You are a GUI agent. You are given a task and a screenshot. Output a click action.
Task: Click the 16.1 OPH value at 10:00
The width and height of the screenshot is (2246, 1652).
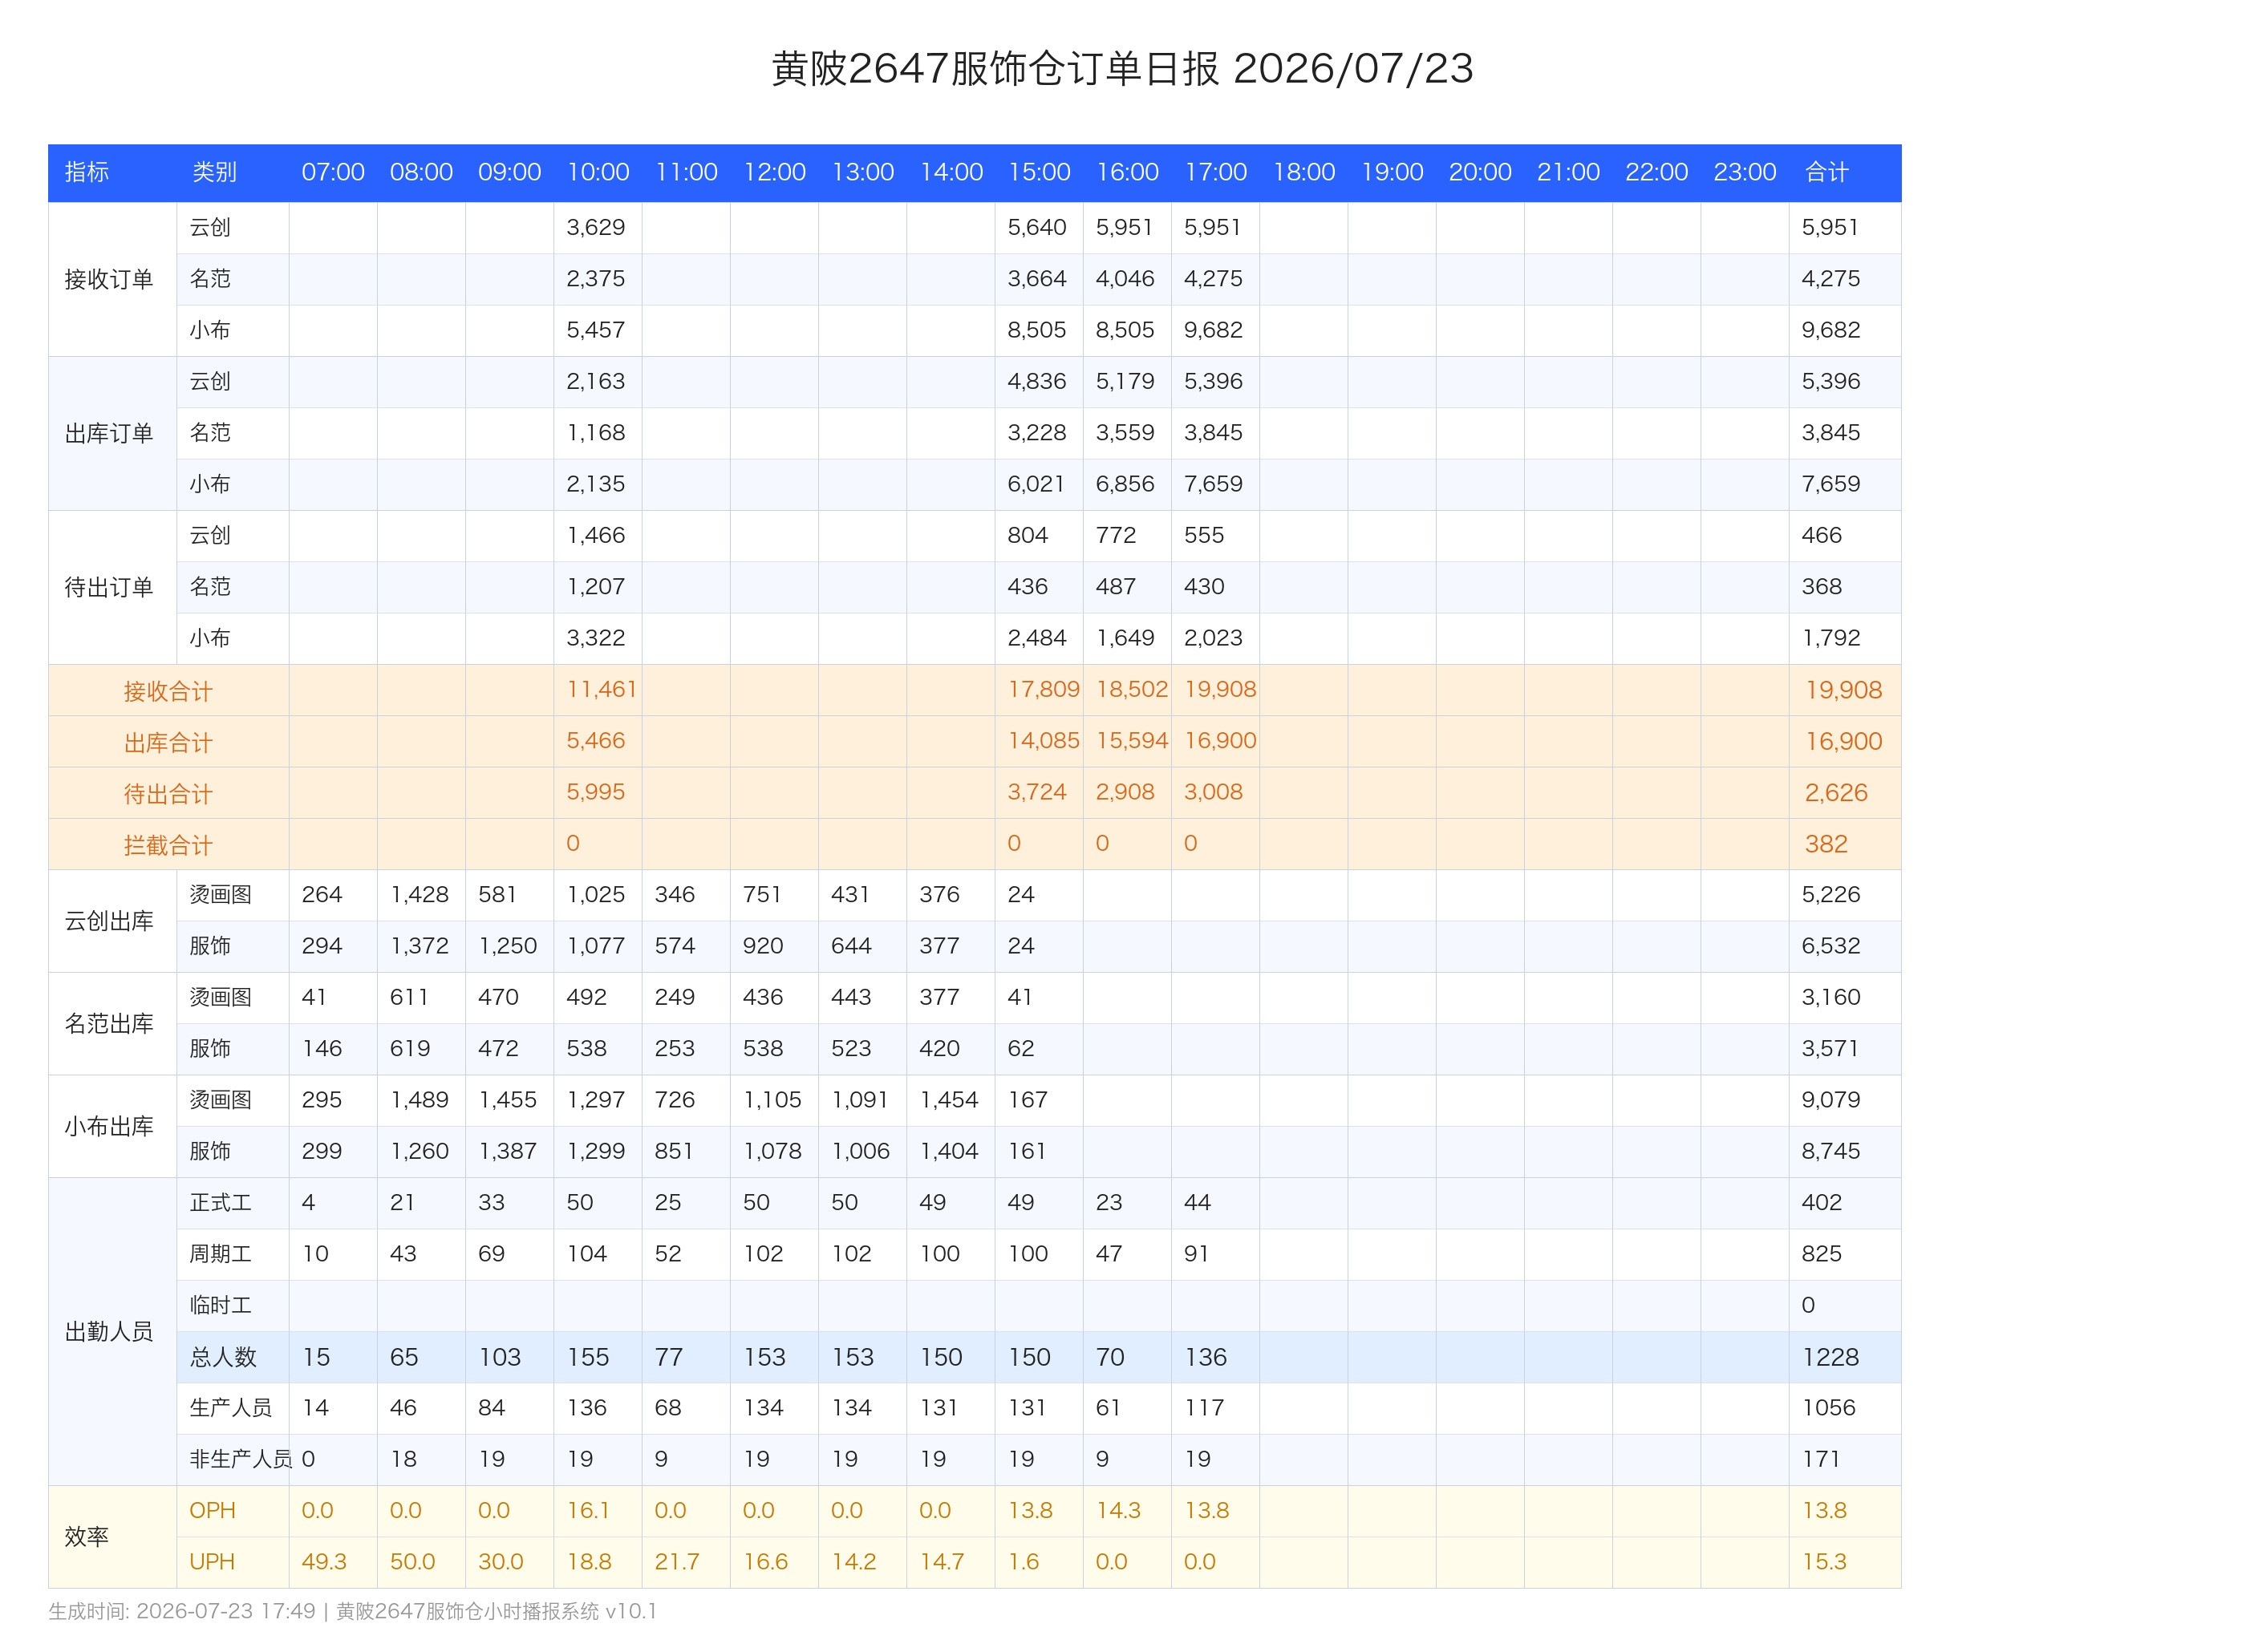pos(588,1511)
